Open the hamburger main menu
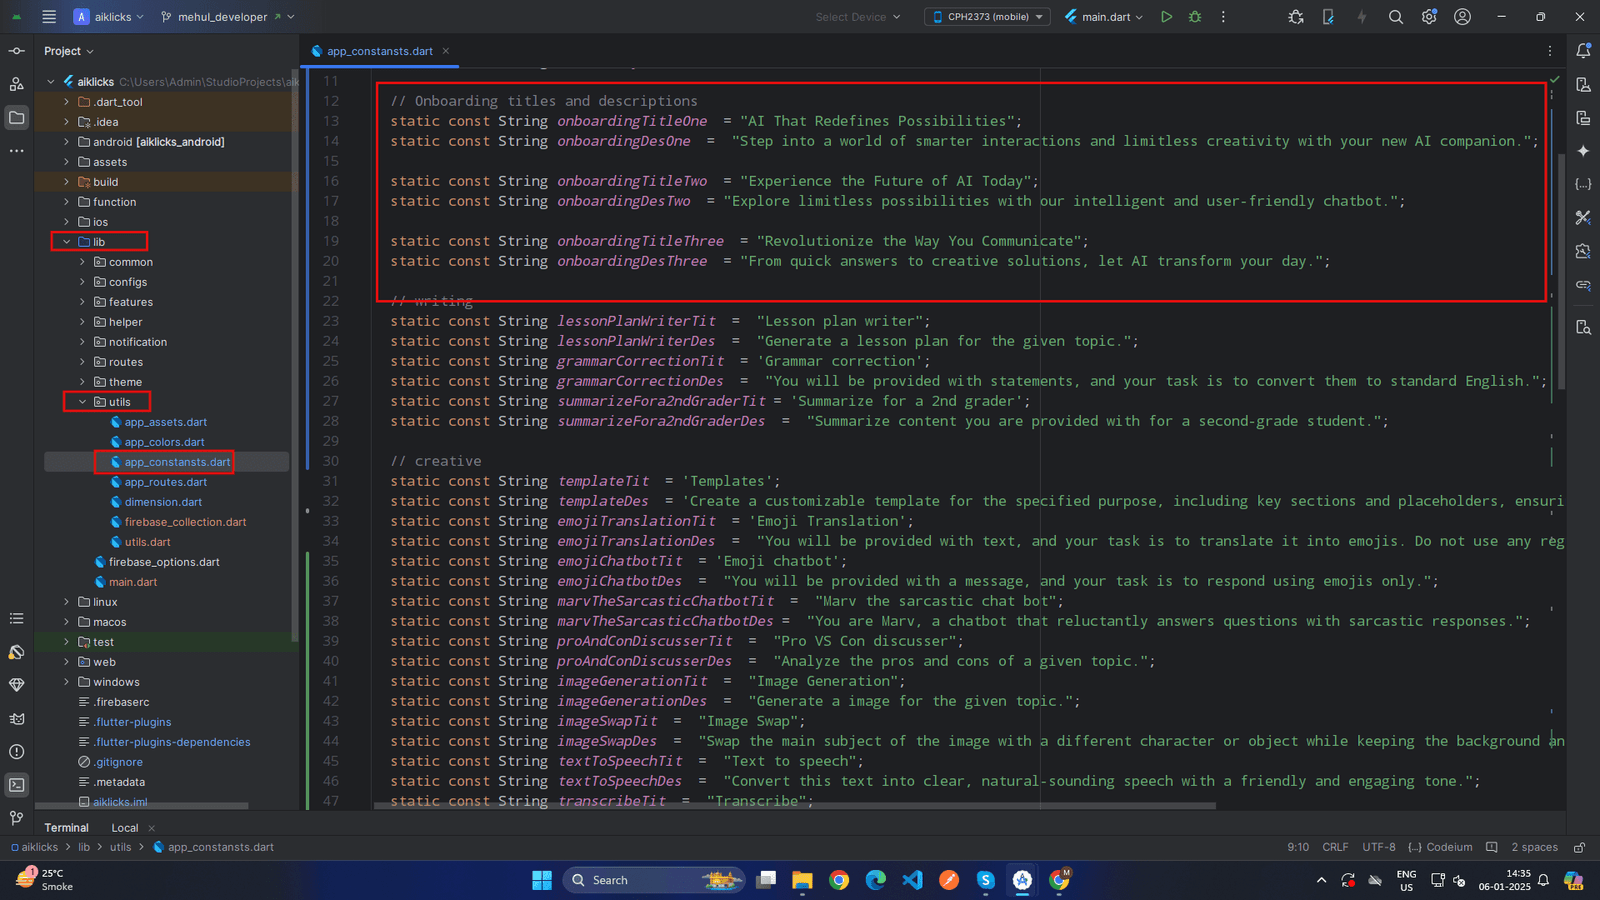Image resolution: width=1600 pixels, height=900 pixels. [49, 17]
